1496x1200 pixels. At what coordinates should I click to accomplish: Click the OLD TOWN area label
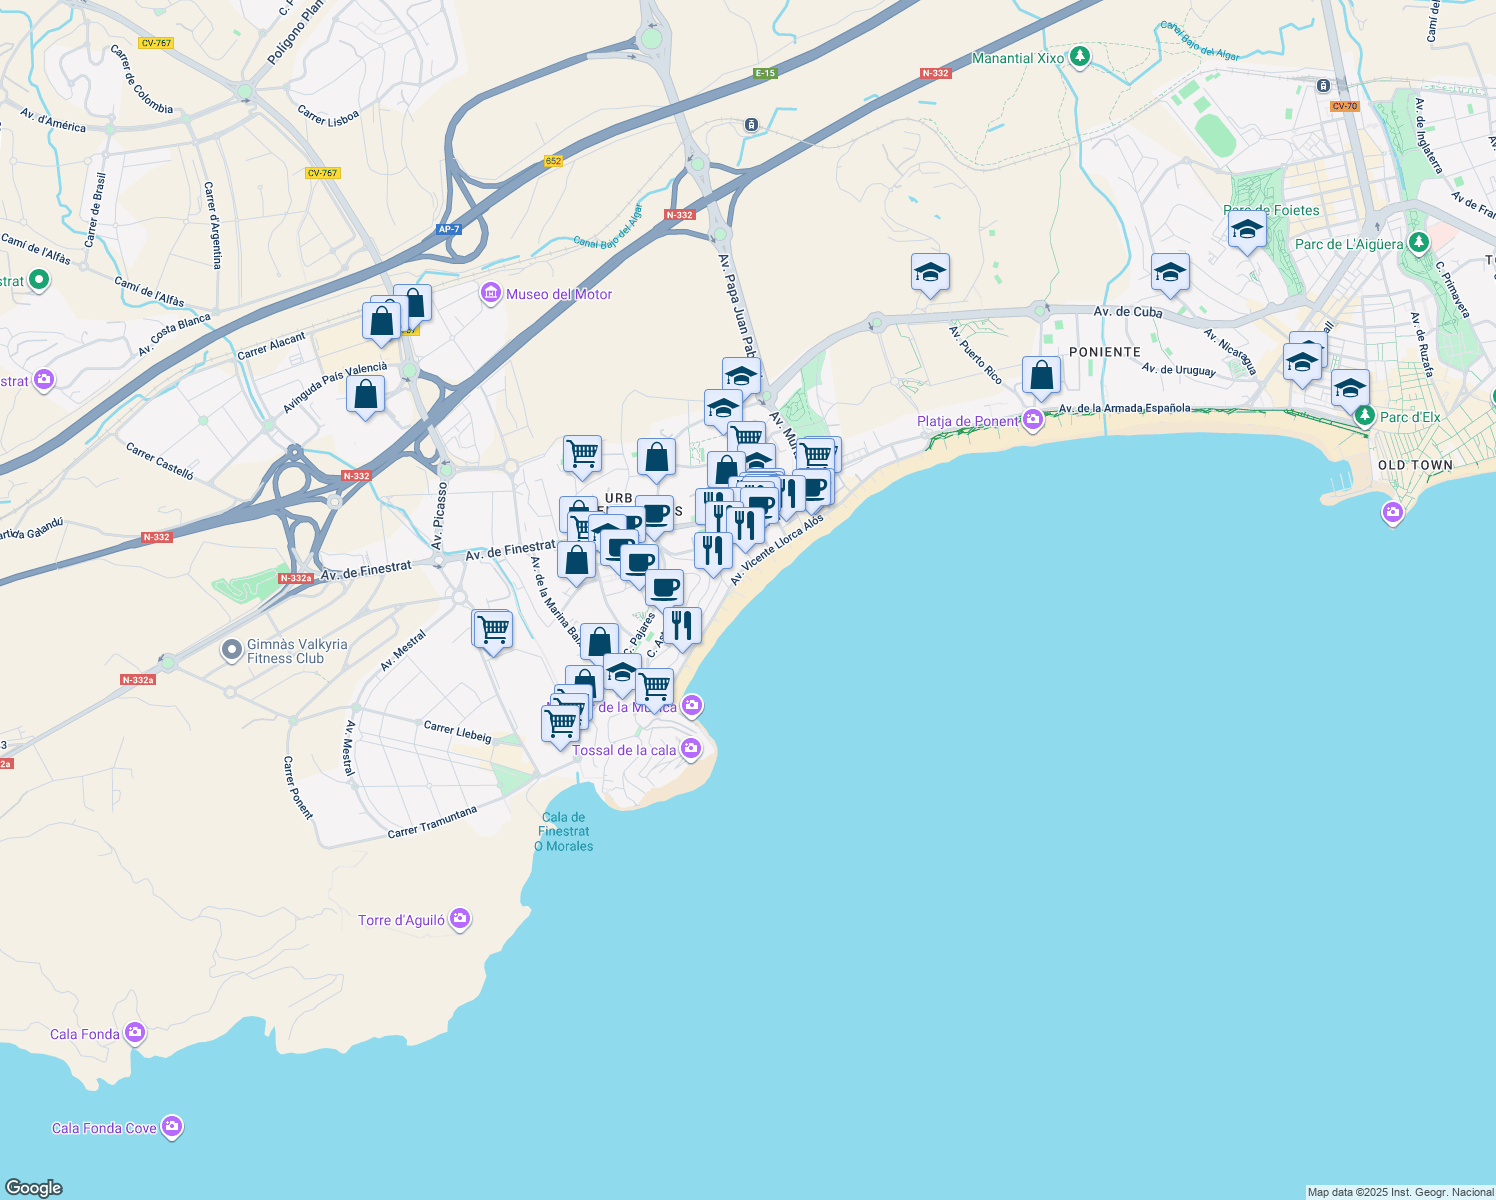1414,465
